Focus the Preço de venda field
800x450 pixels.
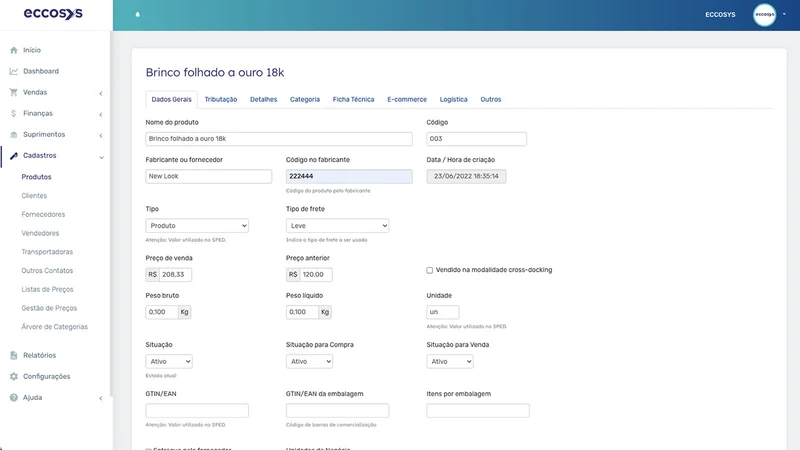[x=175, y=274]
